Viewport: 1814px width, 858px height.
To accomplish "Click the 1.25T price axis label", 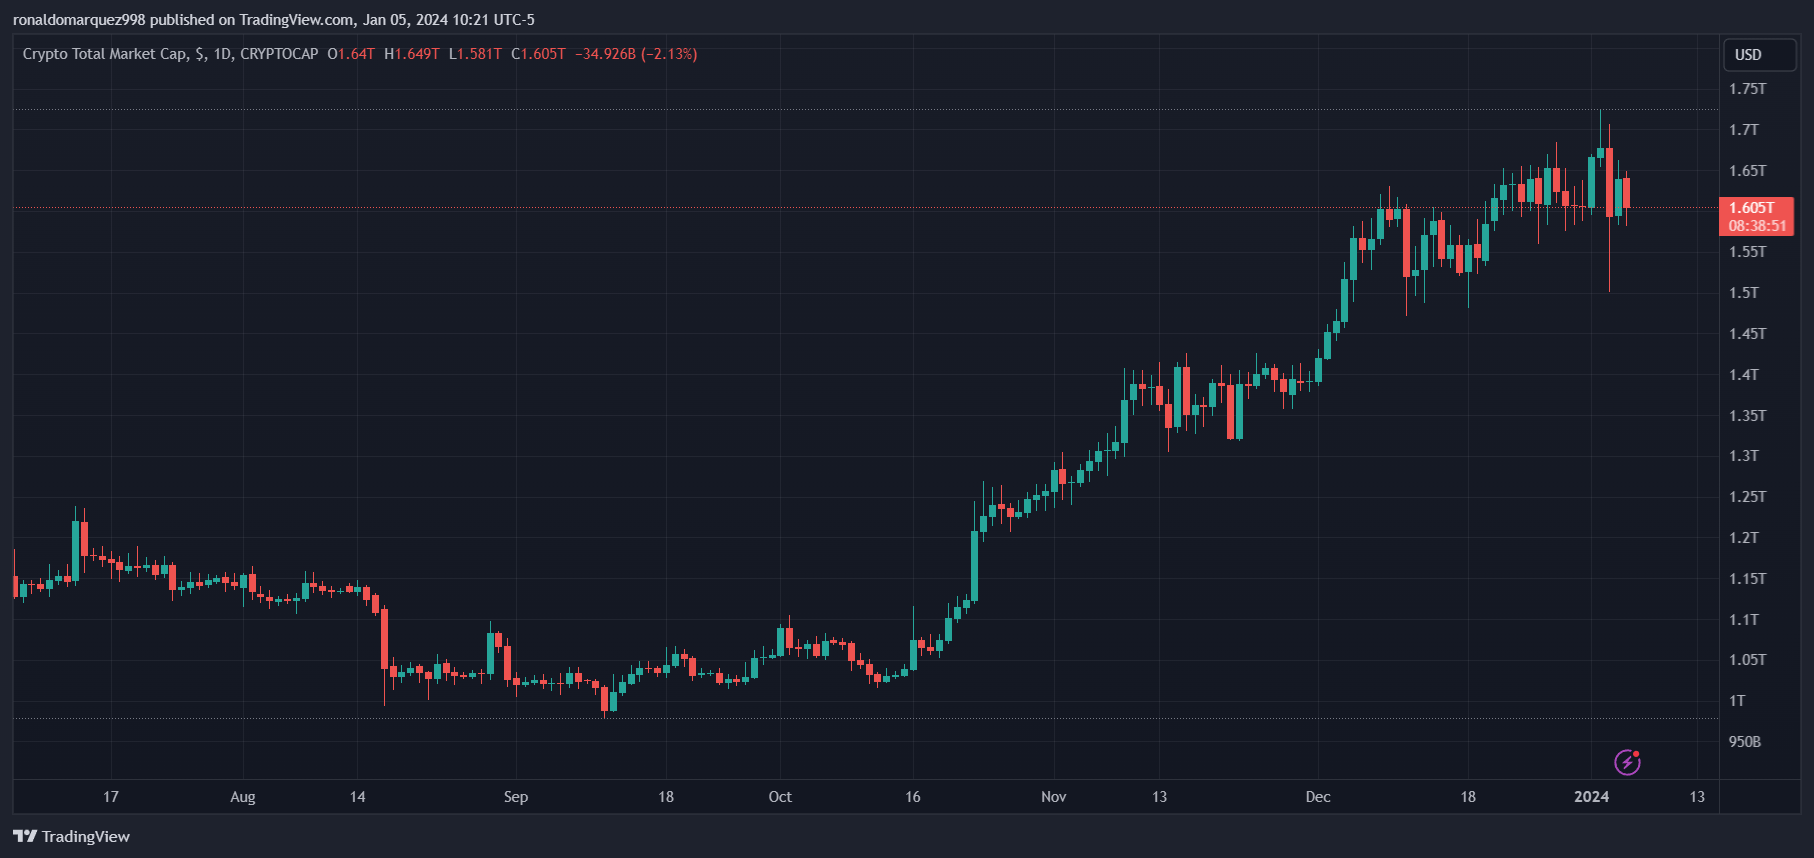I will (x=1748, y=497).
